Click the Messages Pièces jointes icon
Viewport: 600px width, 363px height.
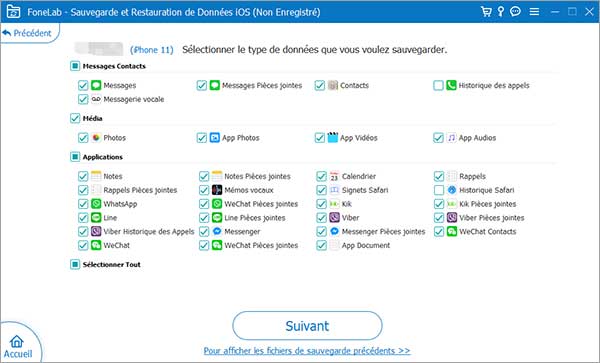(x=215, y=85)
